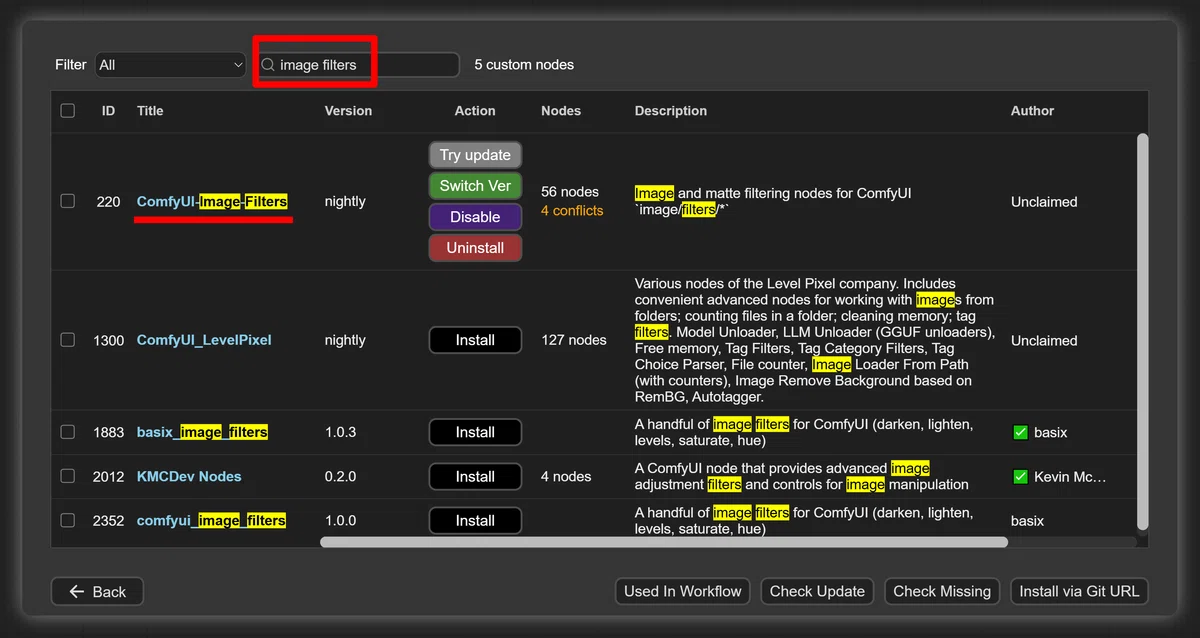Image resolution: width=1200 pixels, height=638 pixels.
Task: Click the green verified badge next to basix
Action: (1020, 433)
